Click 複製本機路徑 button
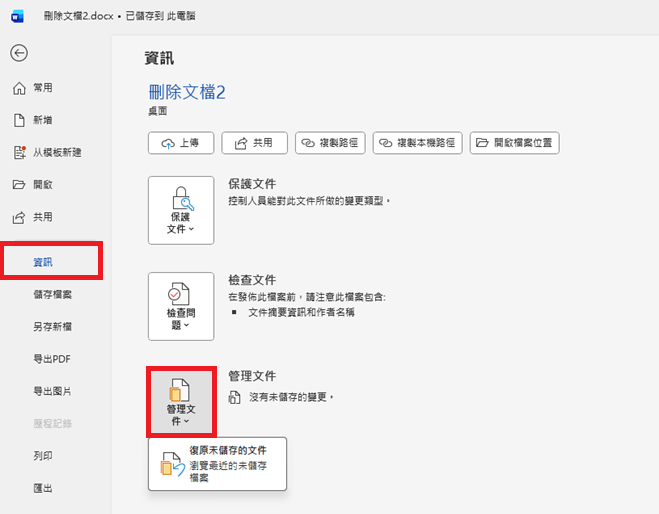Viewport: 659px width, 514px height. coord(418,143)
